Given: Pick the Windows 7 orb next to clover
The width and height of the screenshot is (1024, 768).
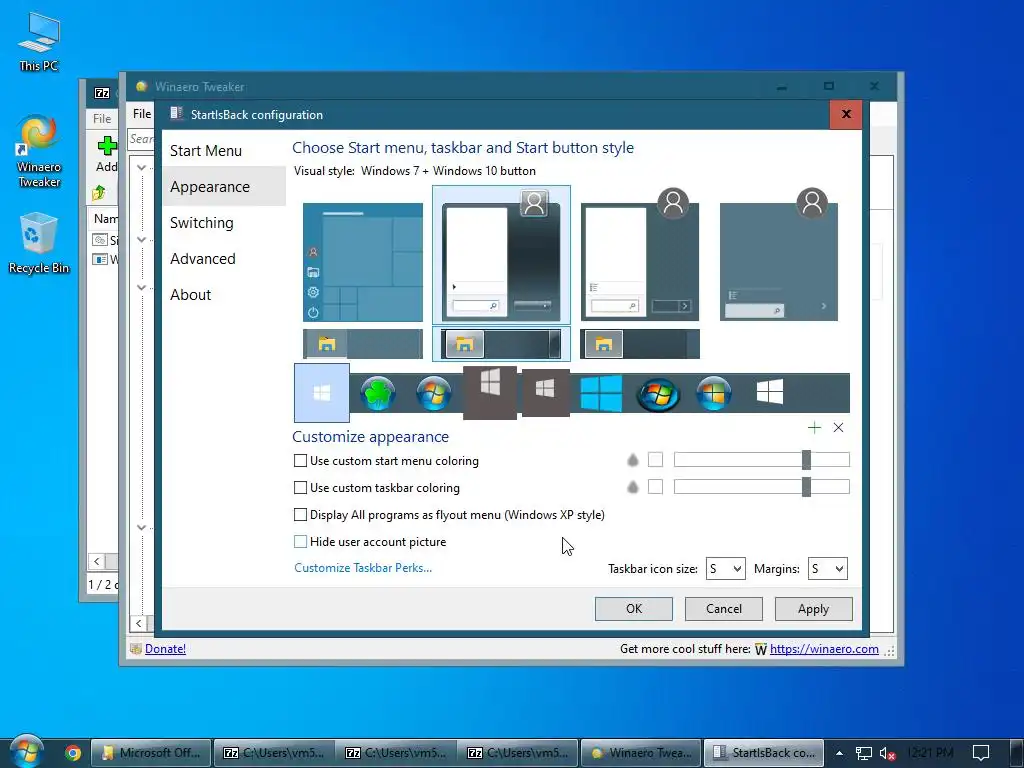Looking at the screenshot, I should click(434, 394).
